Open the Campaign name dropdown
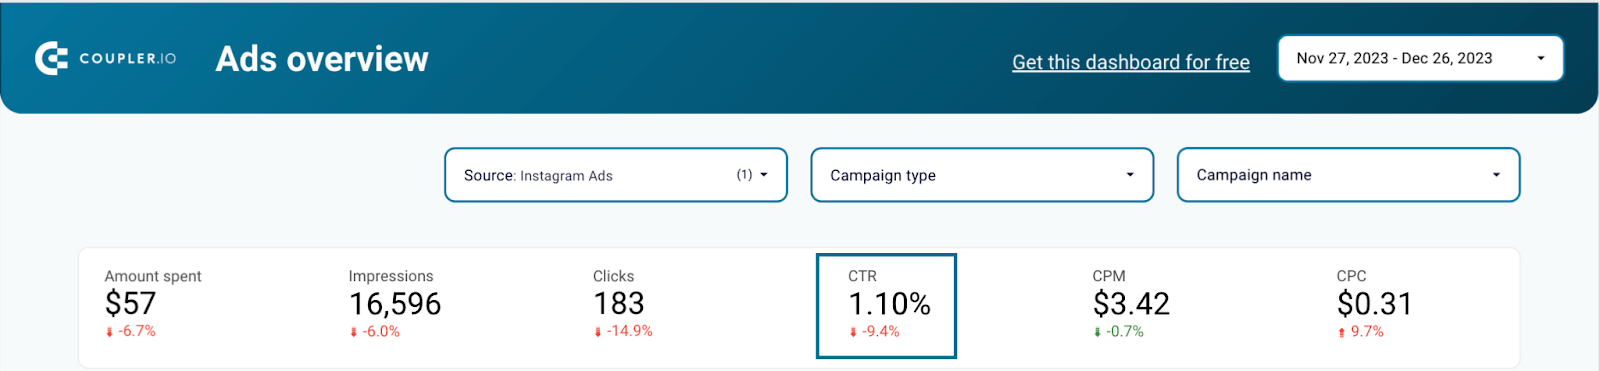This screenshot has width=1600, height=371. point(1348,175)
